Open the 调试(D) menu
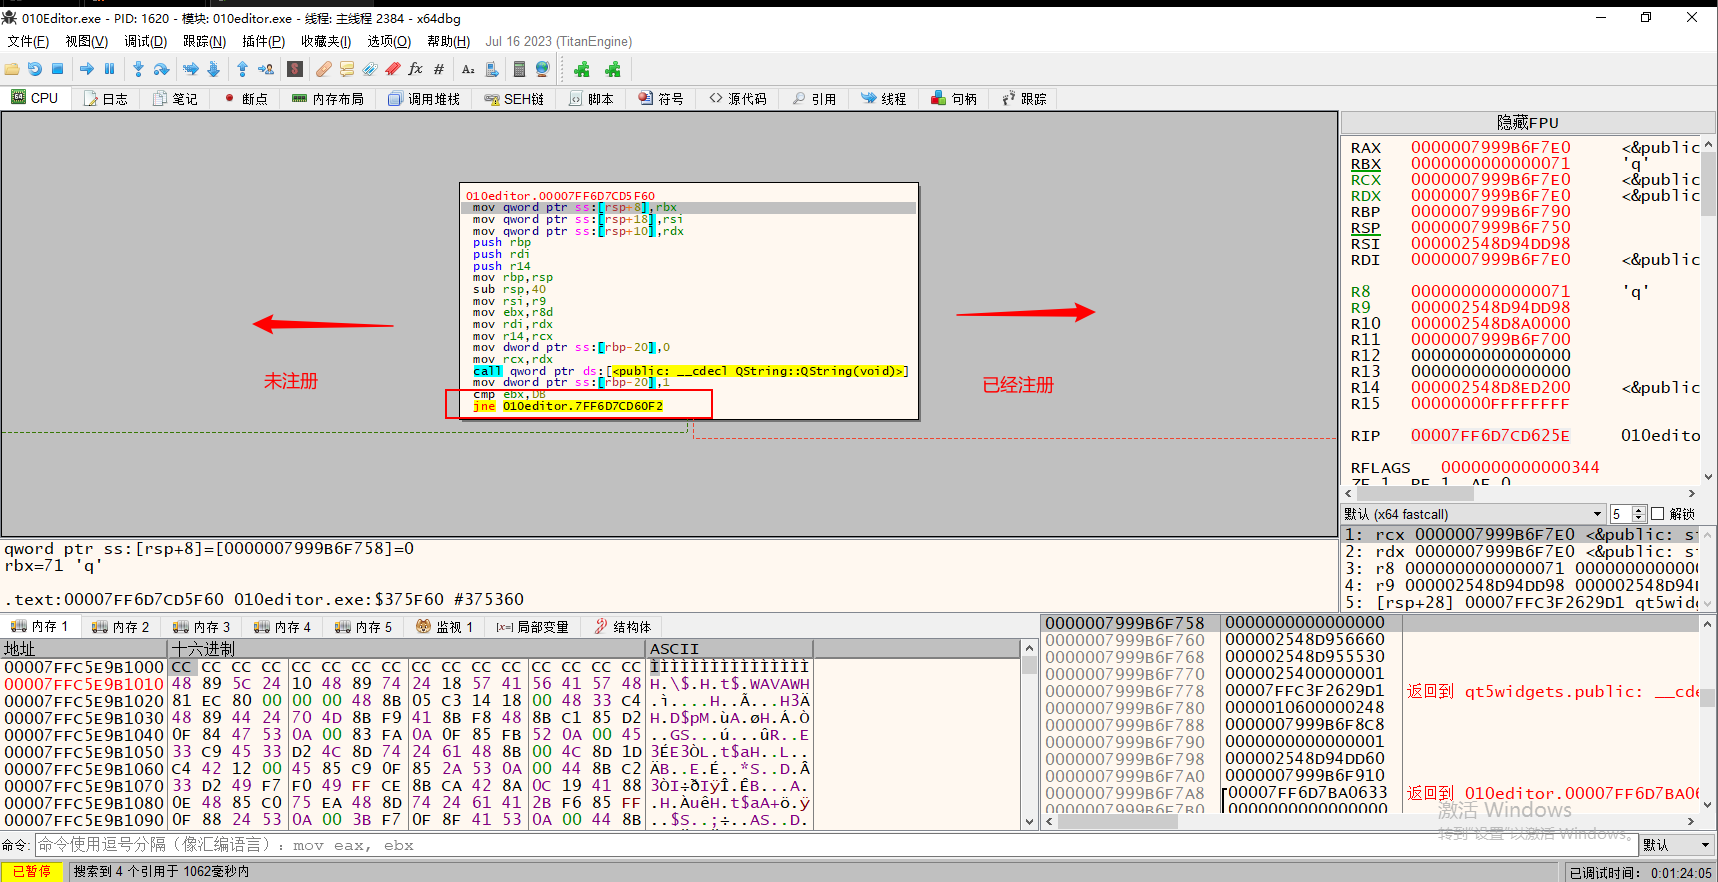 click(x=145, y=41)
